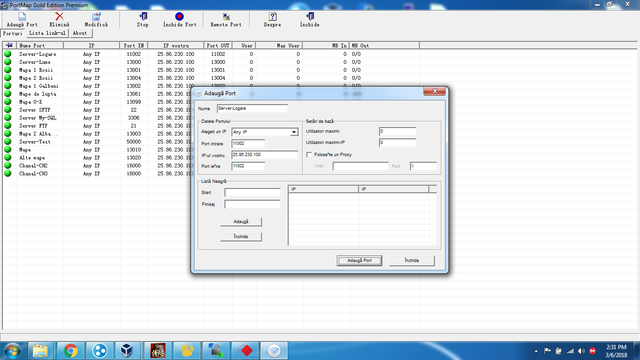Open File Explorer from the taskbar

40,351
